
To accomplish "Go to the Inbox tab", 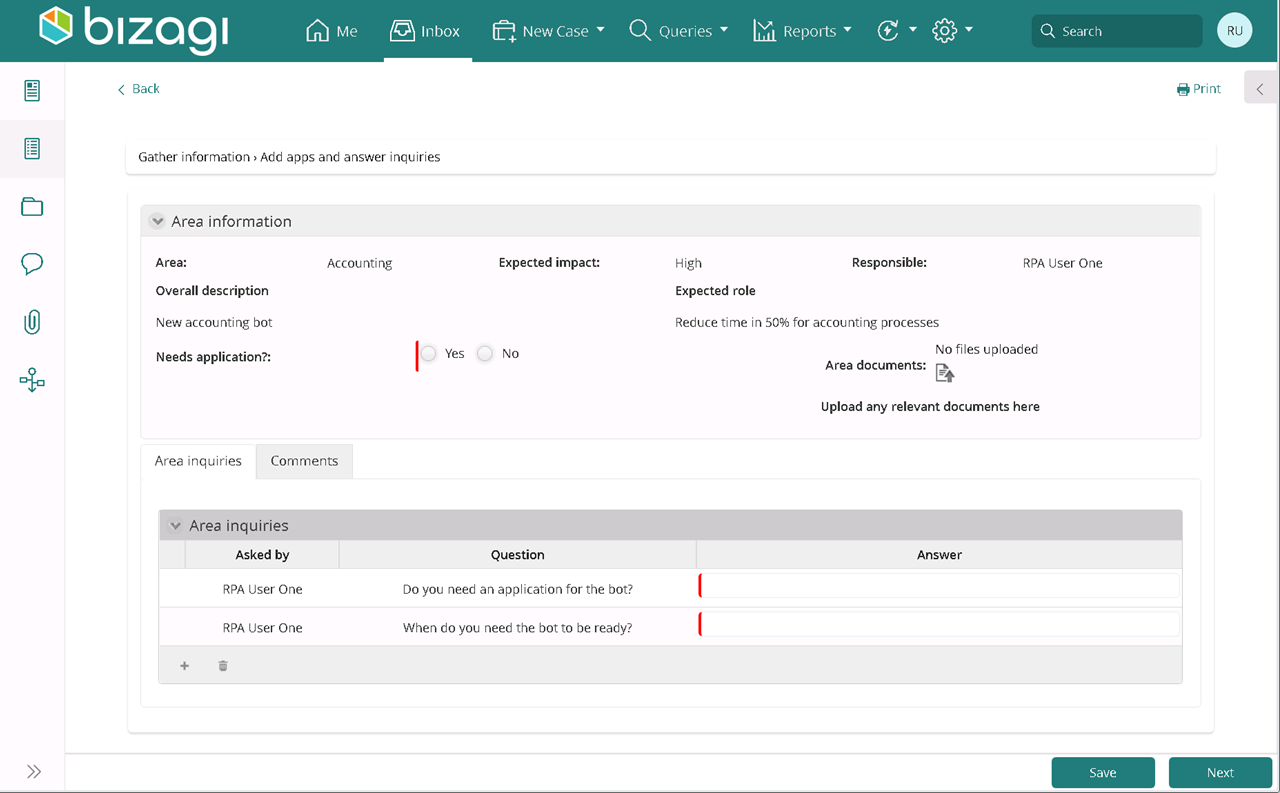I will click(425, 31).
